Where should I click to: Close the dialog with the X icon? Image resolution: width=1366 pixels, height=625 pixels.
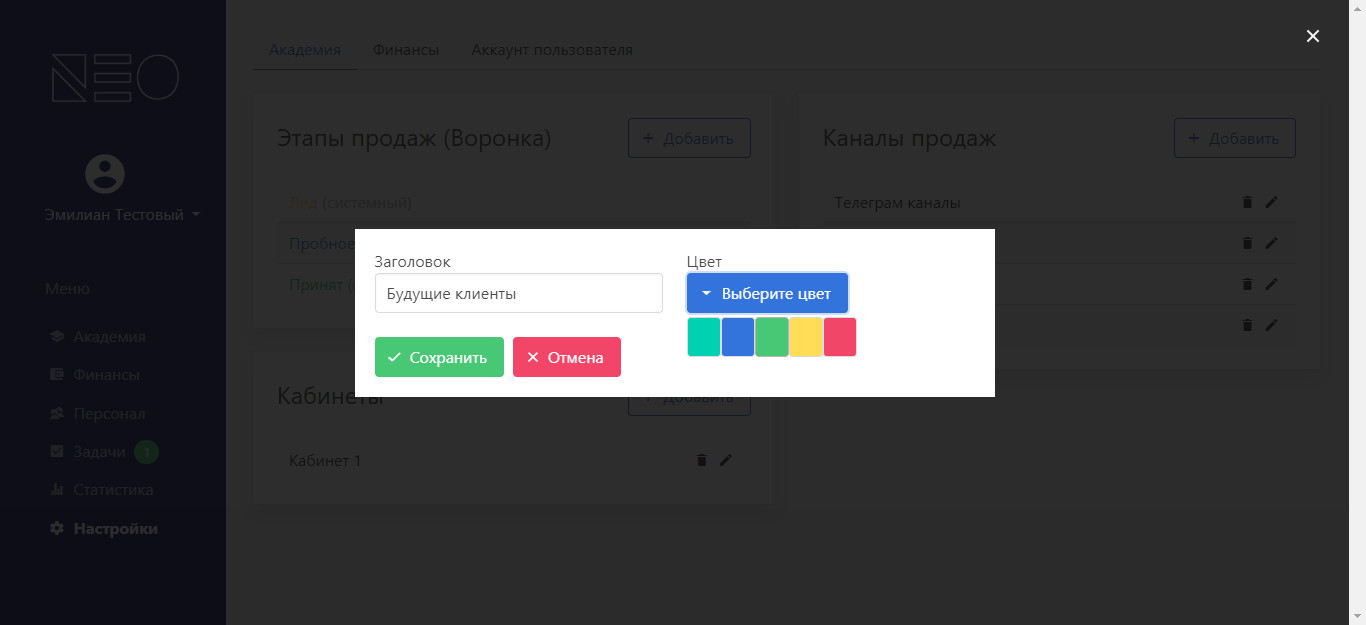coord(1313,36)
